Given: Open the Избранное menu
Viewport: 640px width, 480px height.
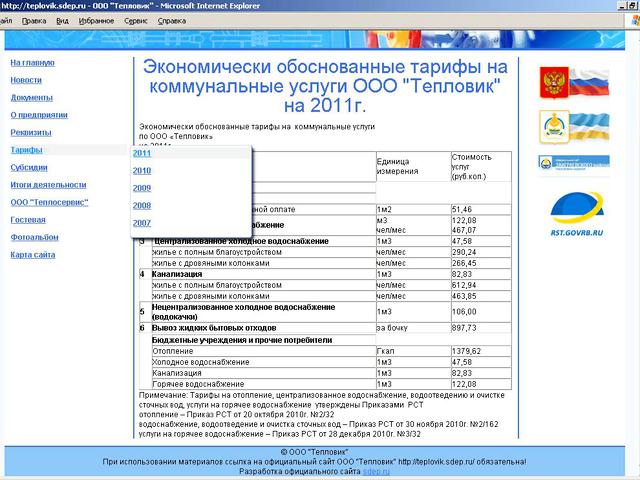Looking at the screenshot, I should [x=96, y=21].
